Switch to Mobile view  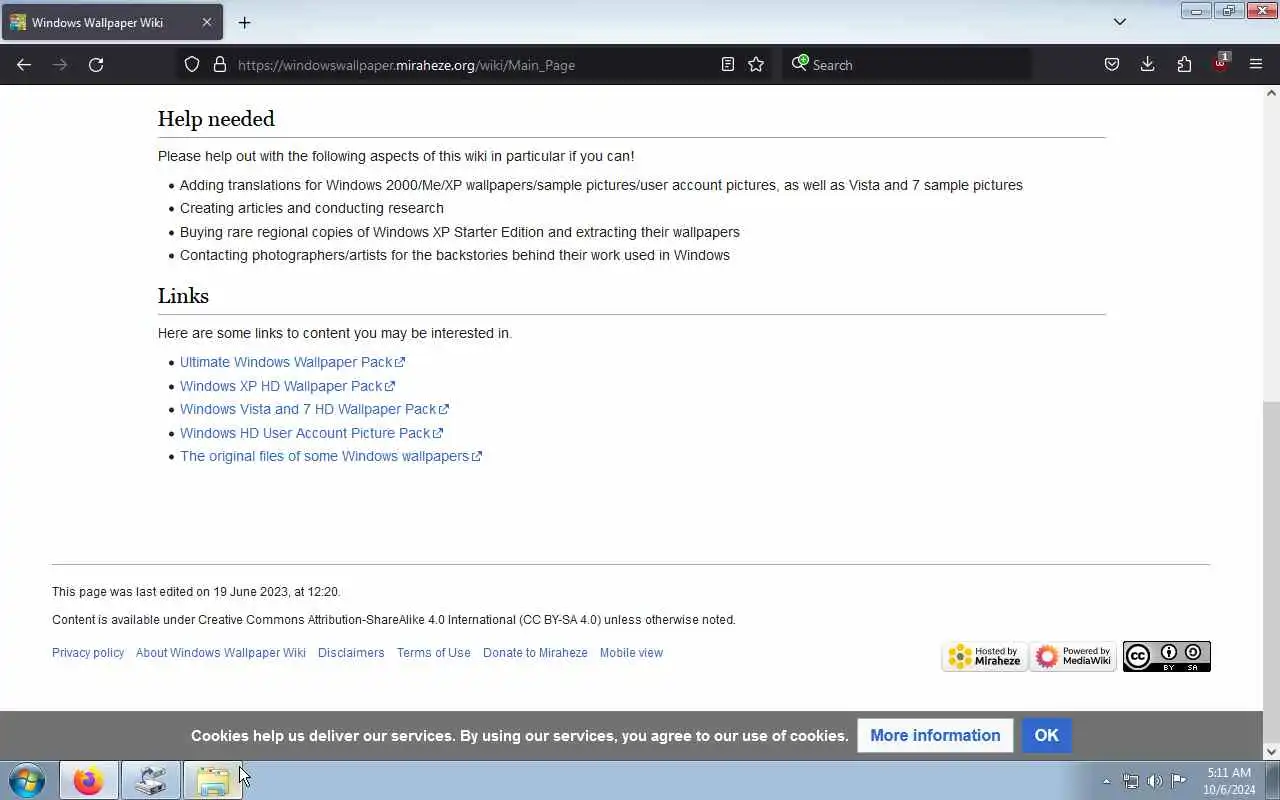click(x=631, y=653)
